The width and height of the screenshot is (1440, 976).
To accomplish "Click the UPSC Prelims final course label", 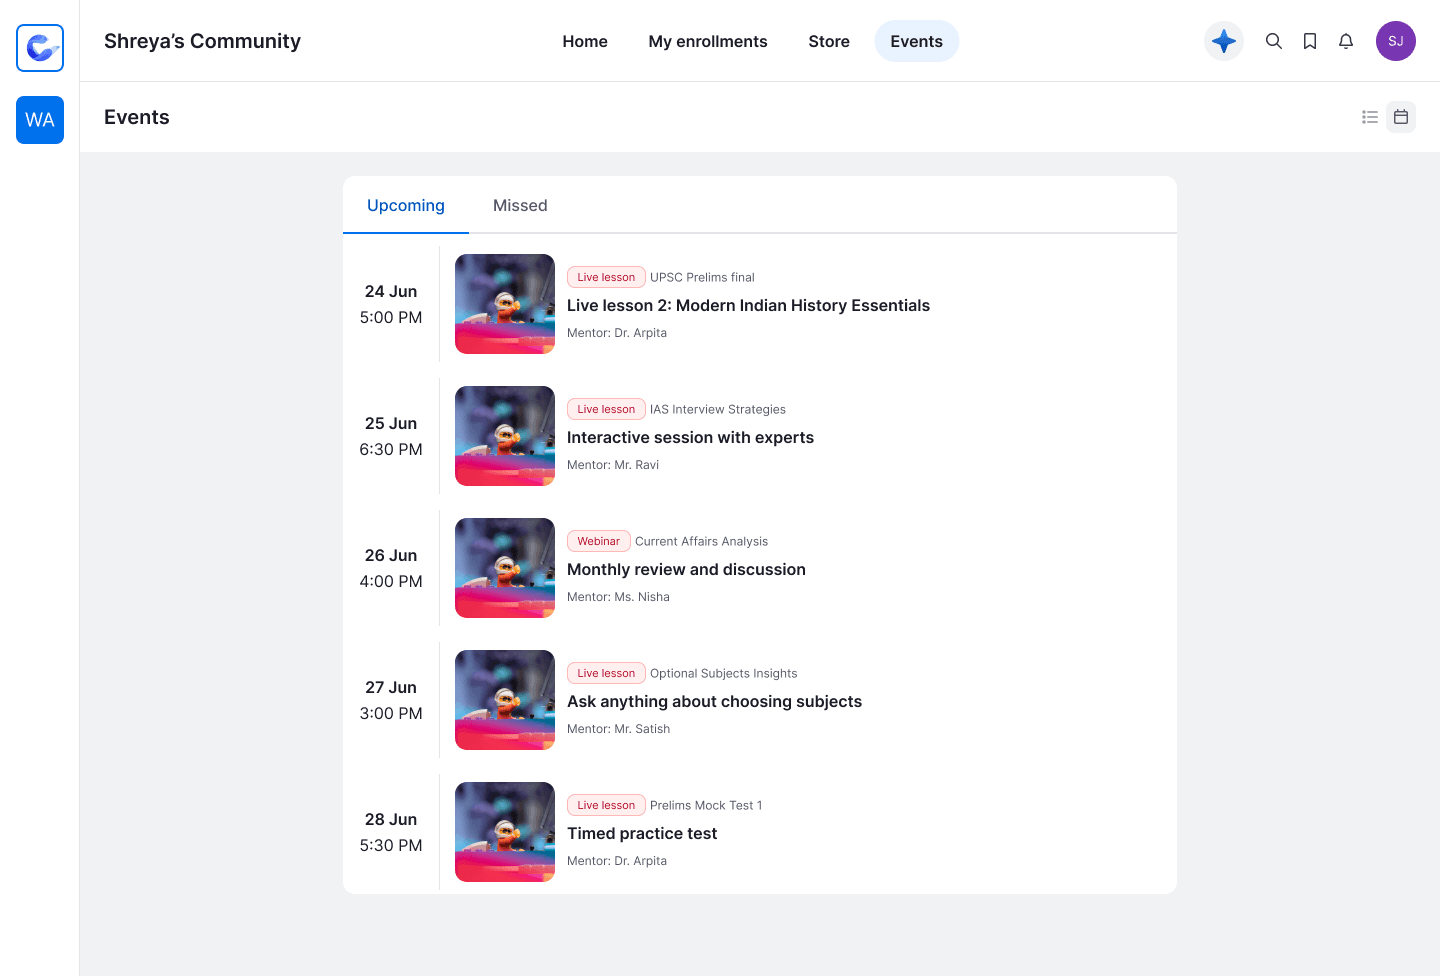I will (702, 277).
